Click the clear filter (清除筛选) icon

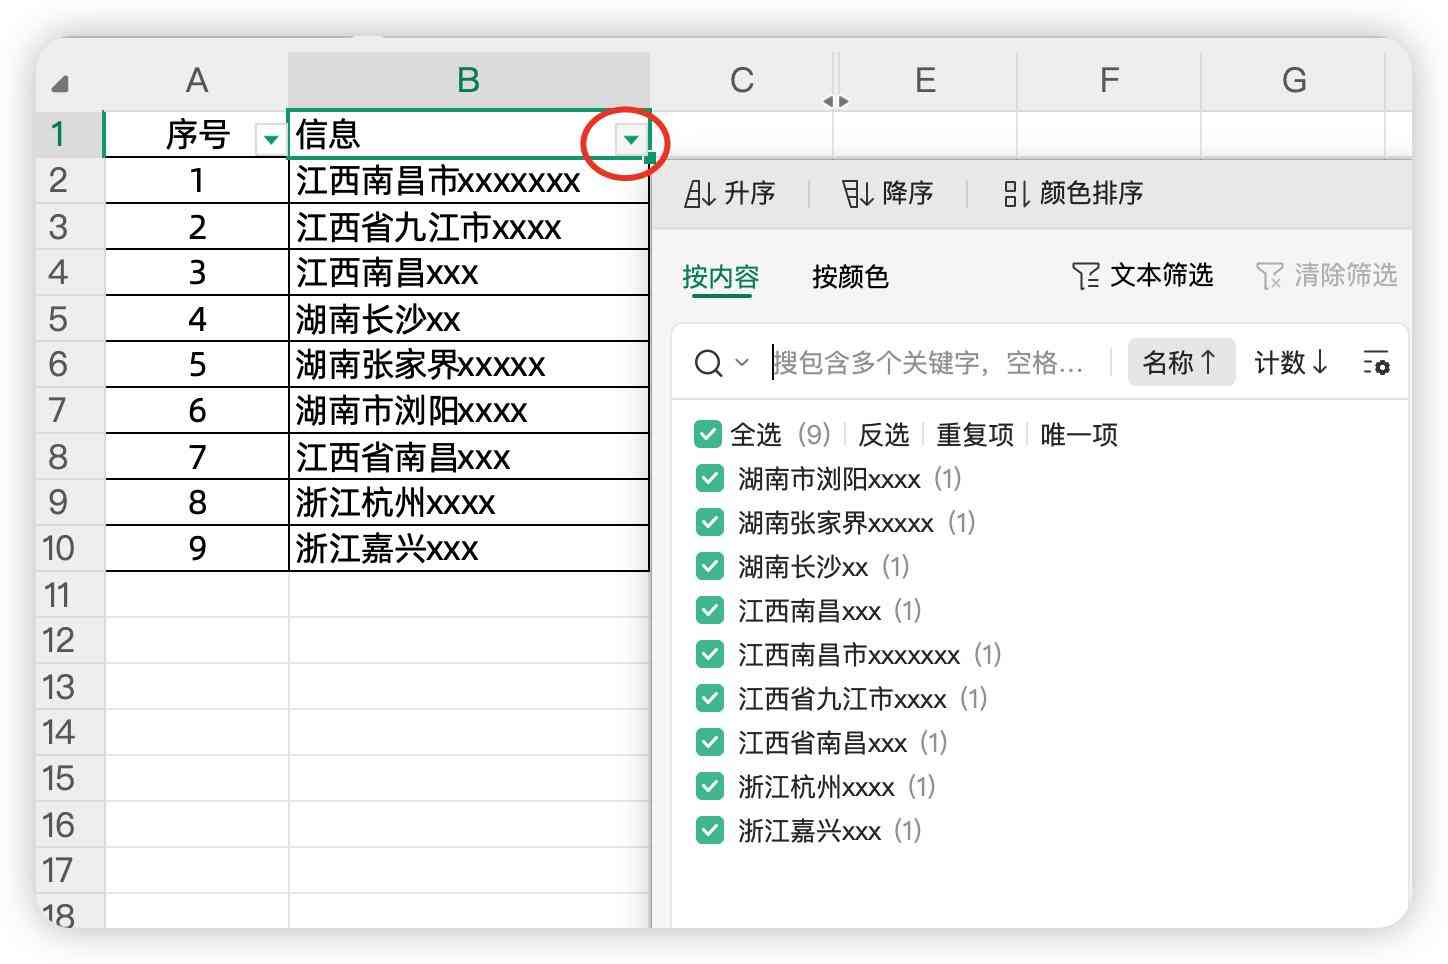1271,277
